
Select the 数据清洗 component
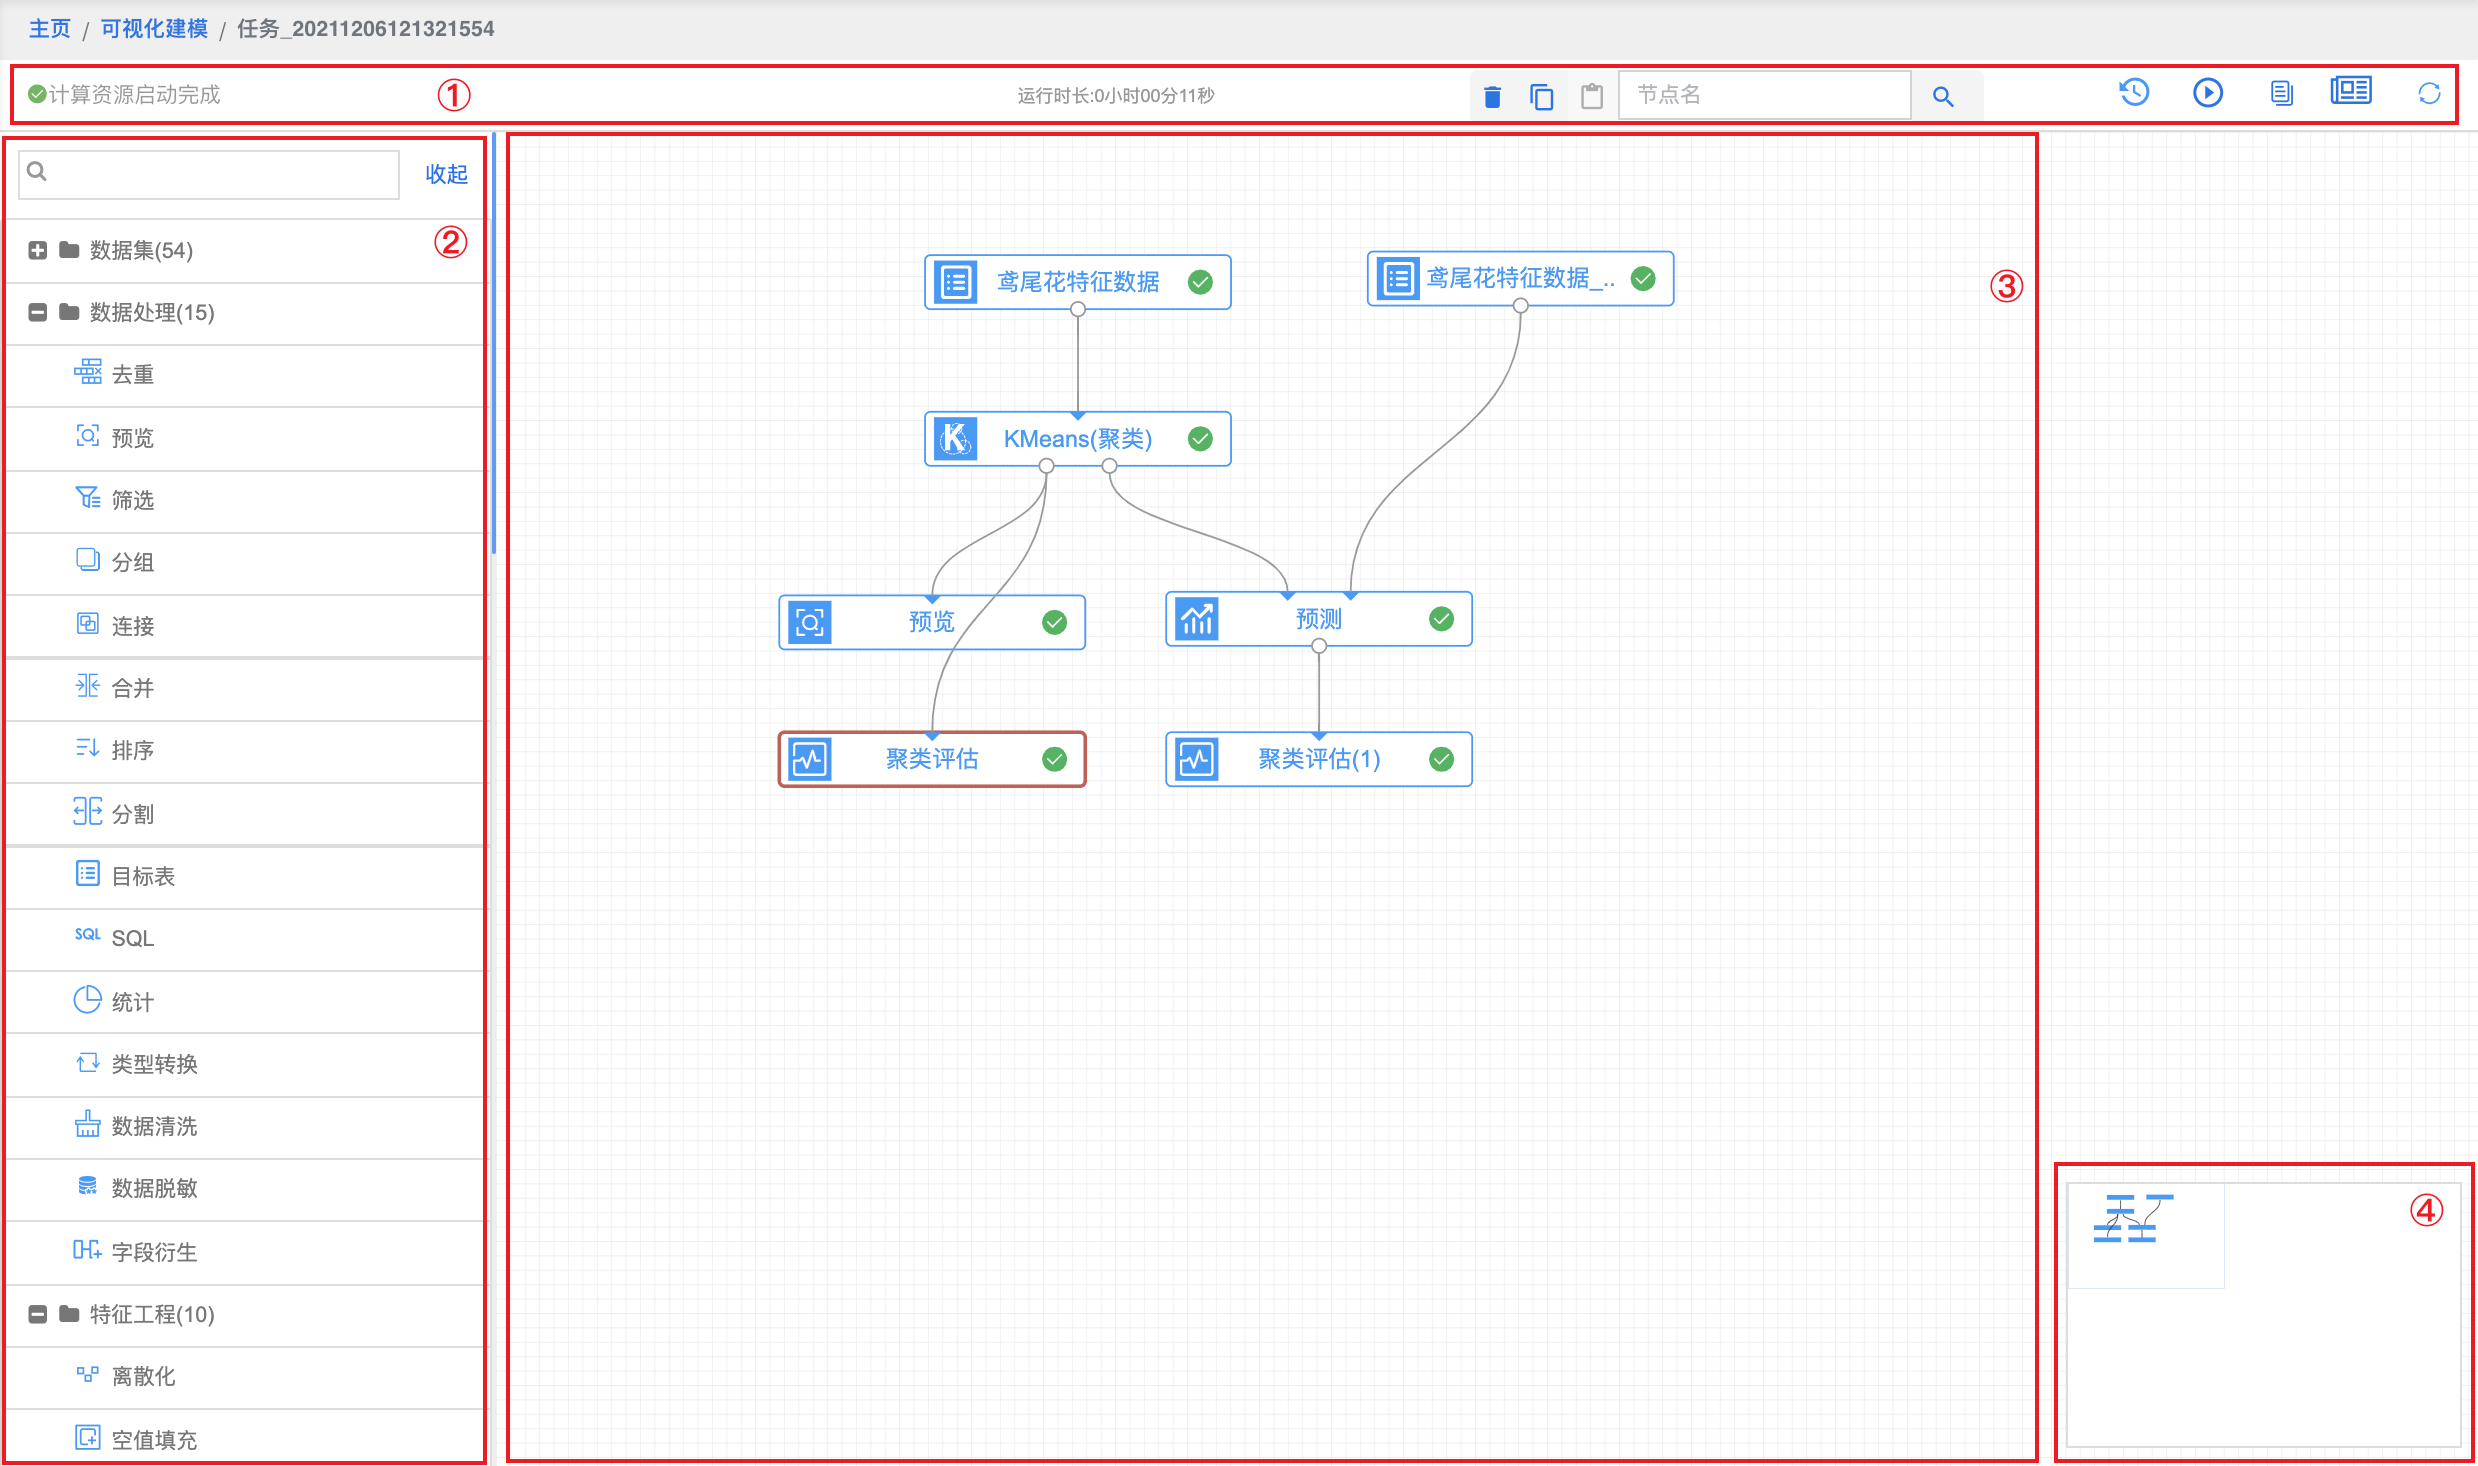(245, 1126)
